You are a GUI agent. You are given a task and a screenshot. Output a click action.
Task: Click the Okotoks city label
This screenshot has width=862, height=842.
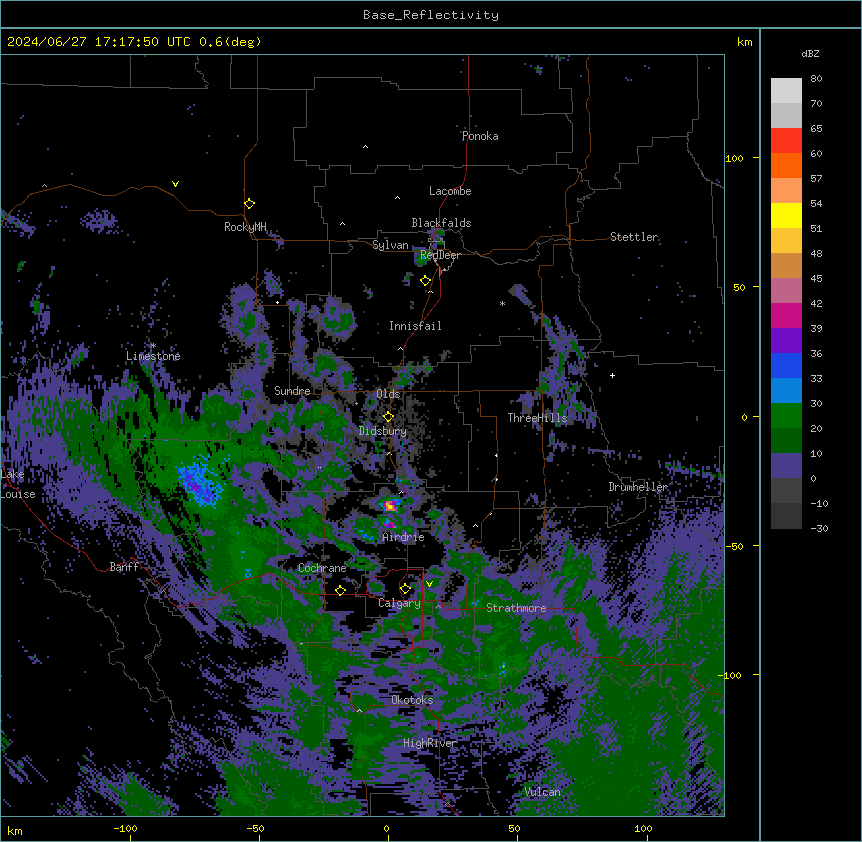tap(412, 700)
